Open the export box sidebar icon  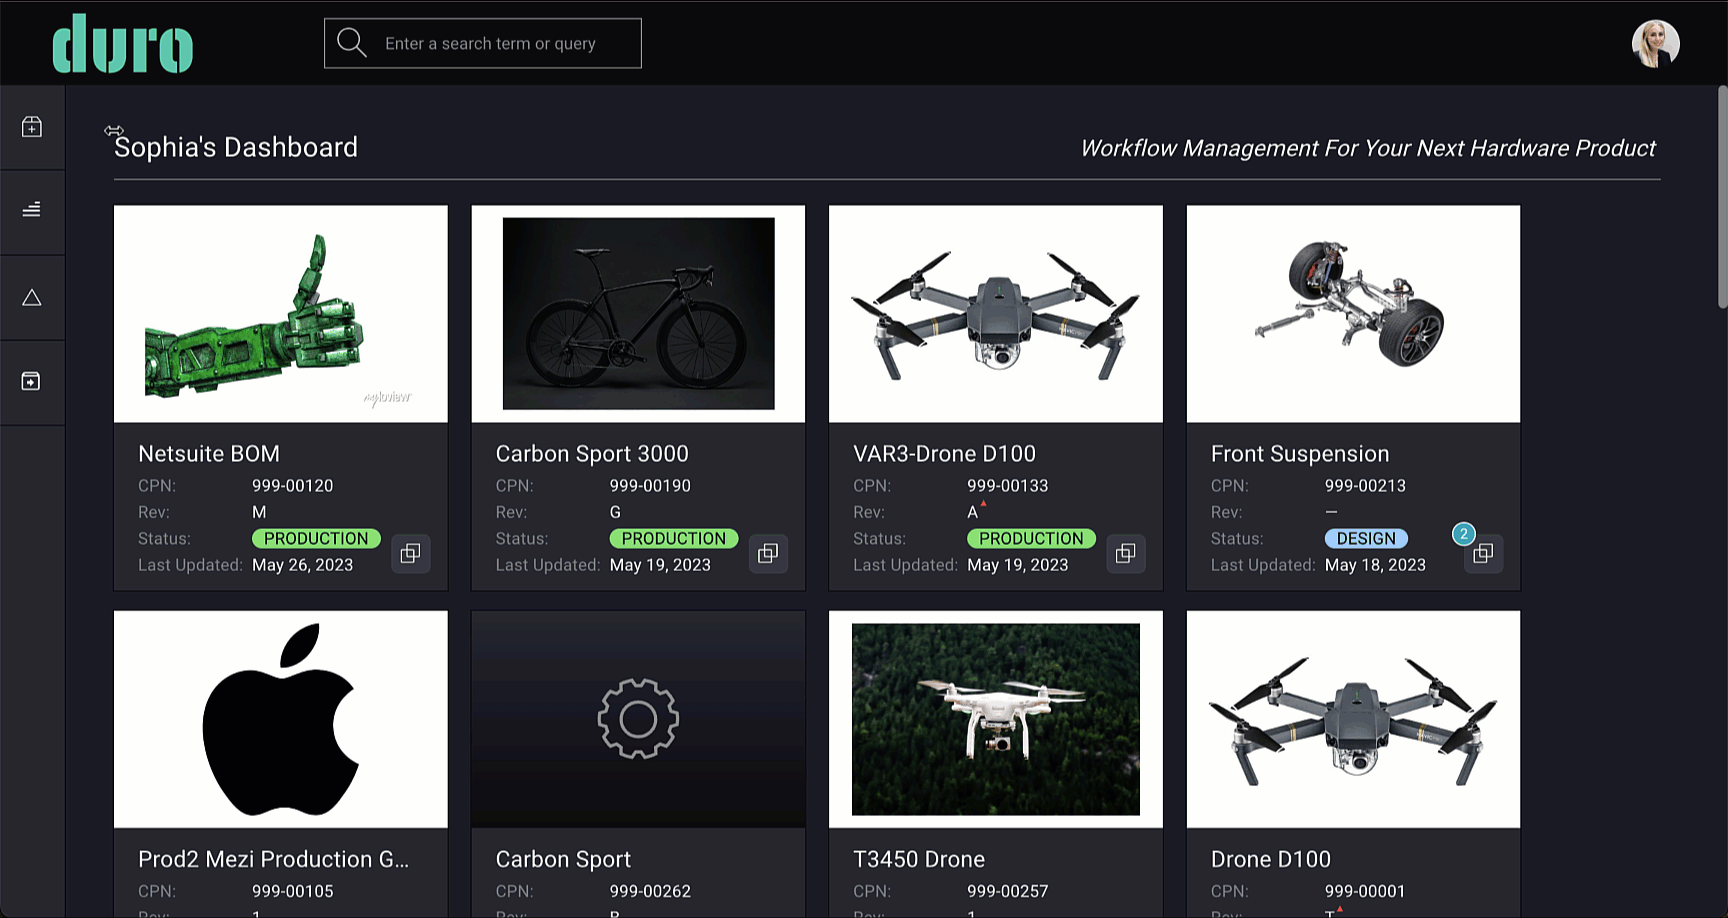(32, 381)
